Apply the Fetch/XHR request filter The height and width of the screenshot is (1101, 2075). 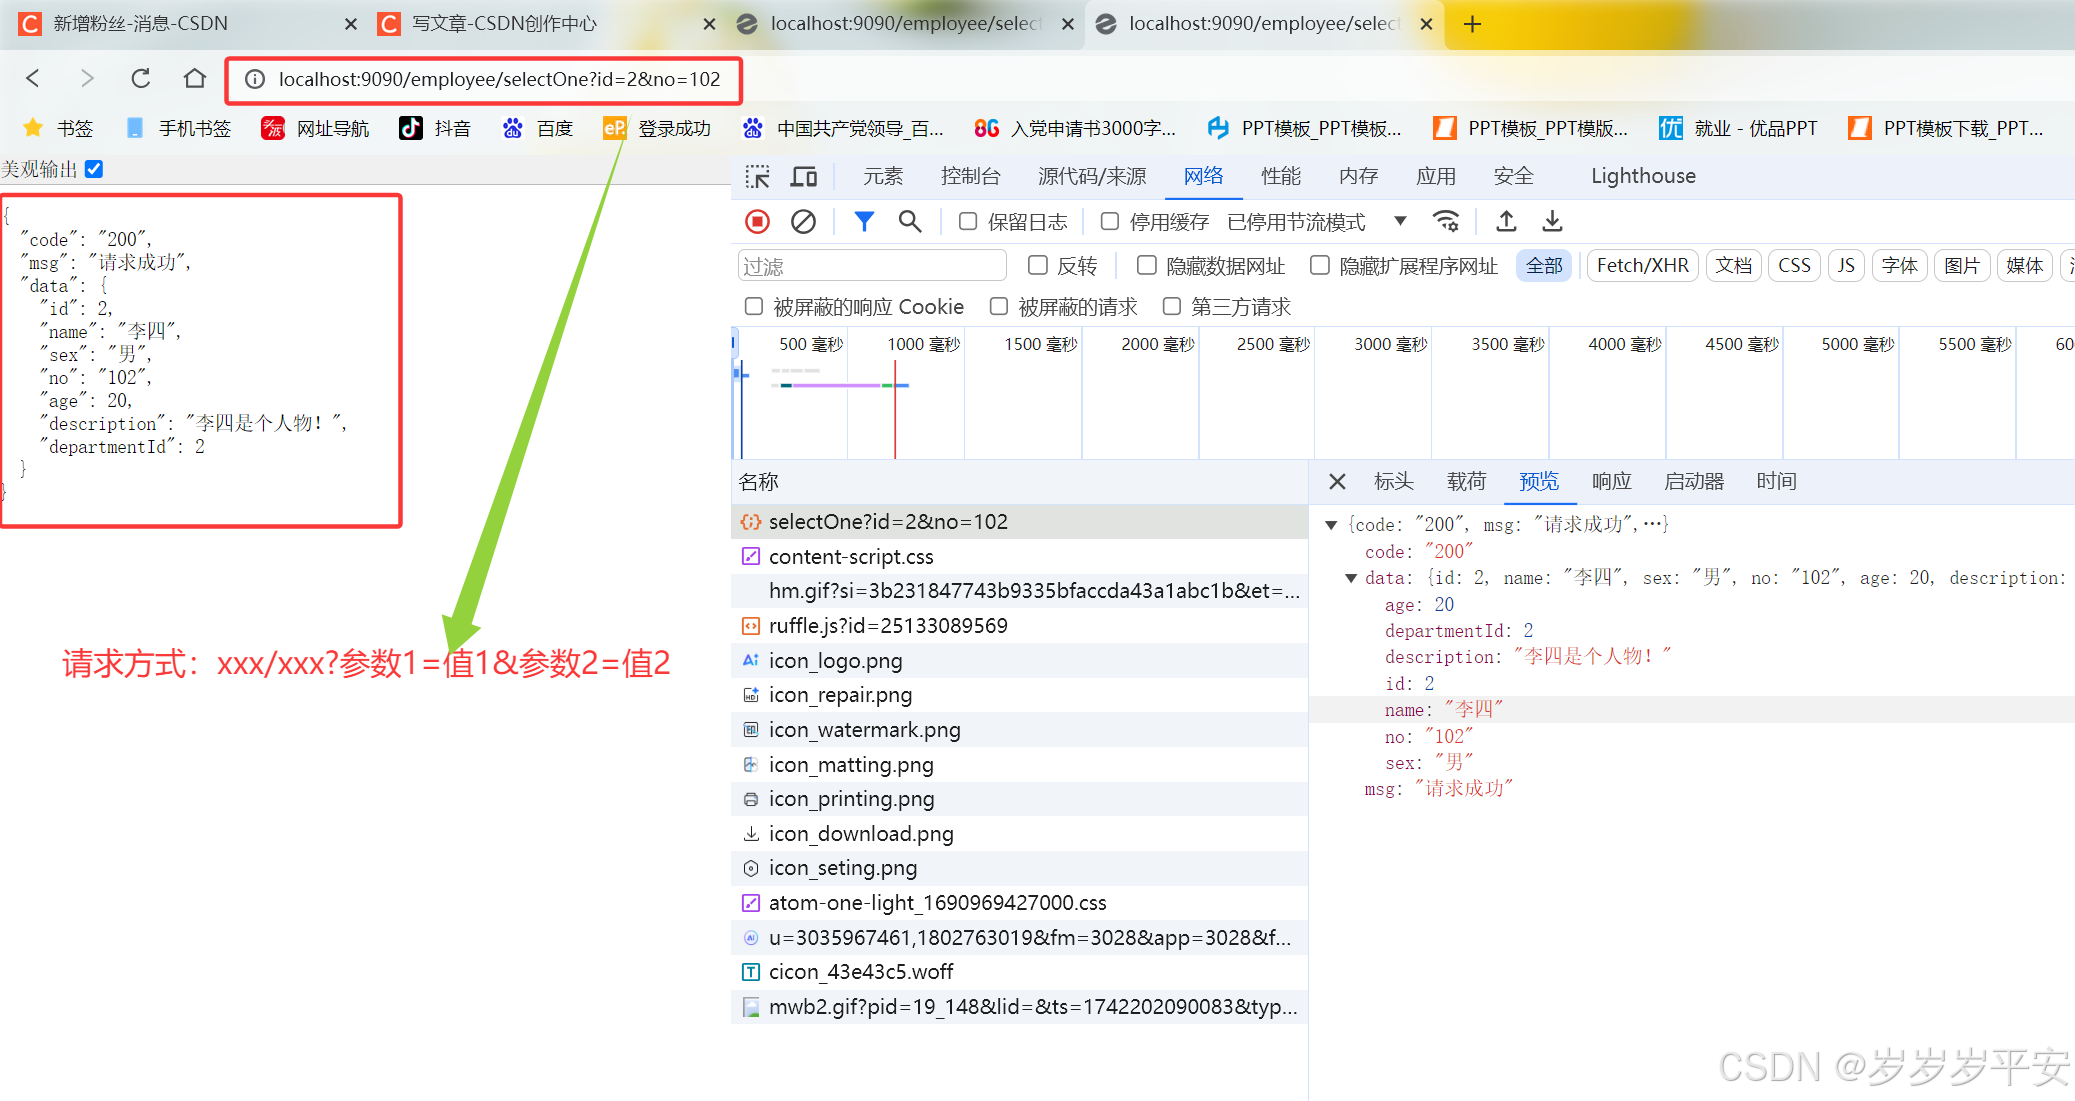tap(1642, 265)
